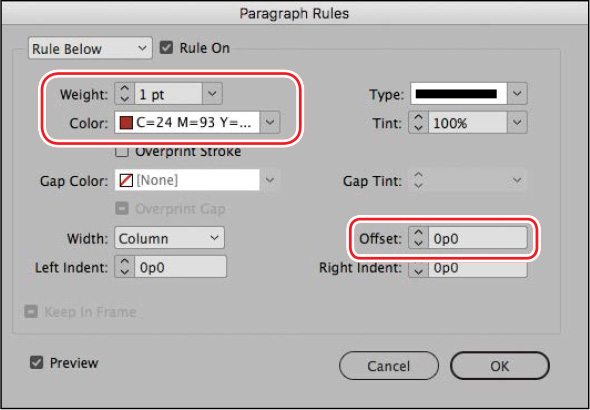This screenshot has height=410, width=590.
Task: Expand the Weight dropdown arrow
Action: point(213,94)
